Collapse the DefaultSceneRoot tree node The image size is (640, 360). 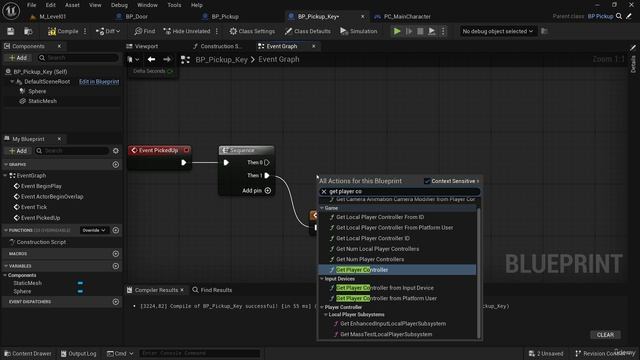tap(12, 82)
